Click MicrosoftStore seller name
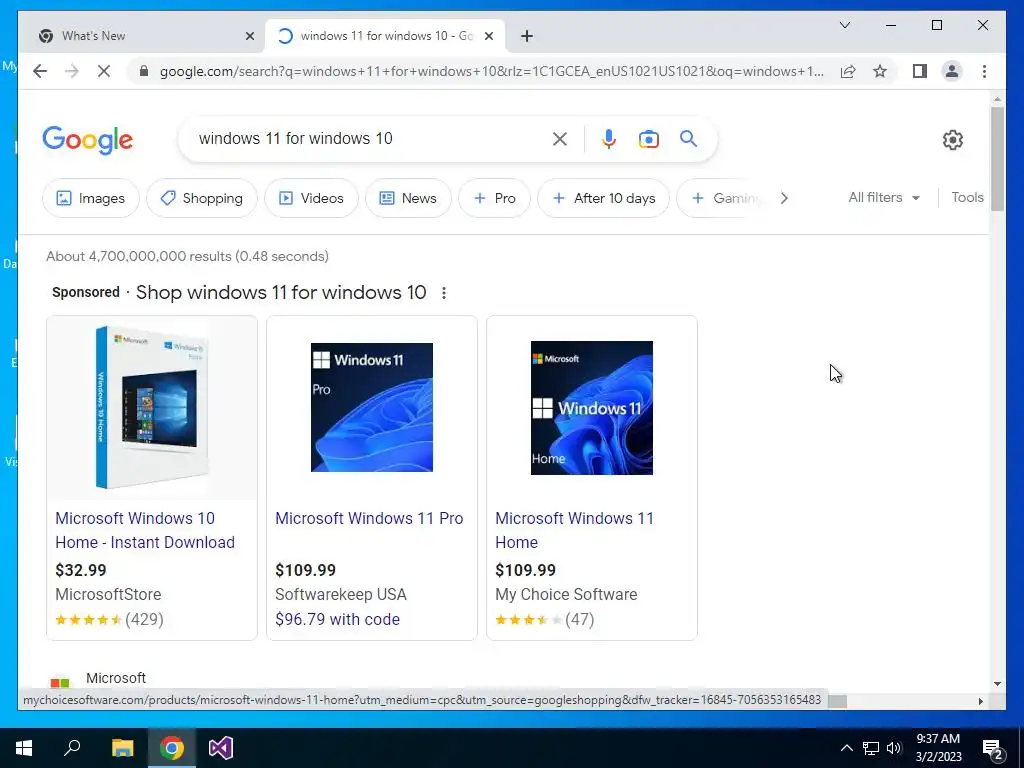The width and height of the screenshot is (1024, 768). 108,594
